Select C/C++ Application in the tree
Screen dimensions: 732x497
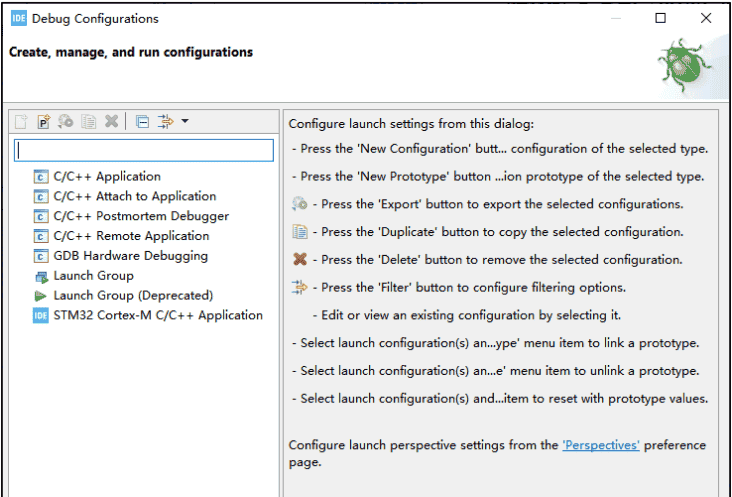[106, 176]
